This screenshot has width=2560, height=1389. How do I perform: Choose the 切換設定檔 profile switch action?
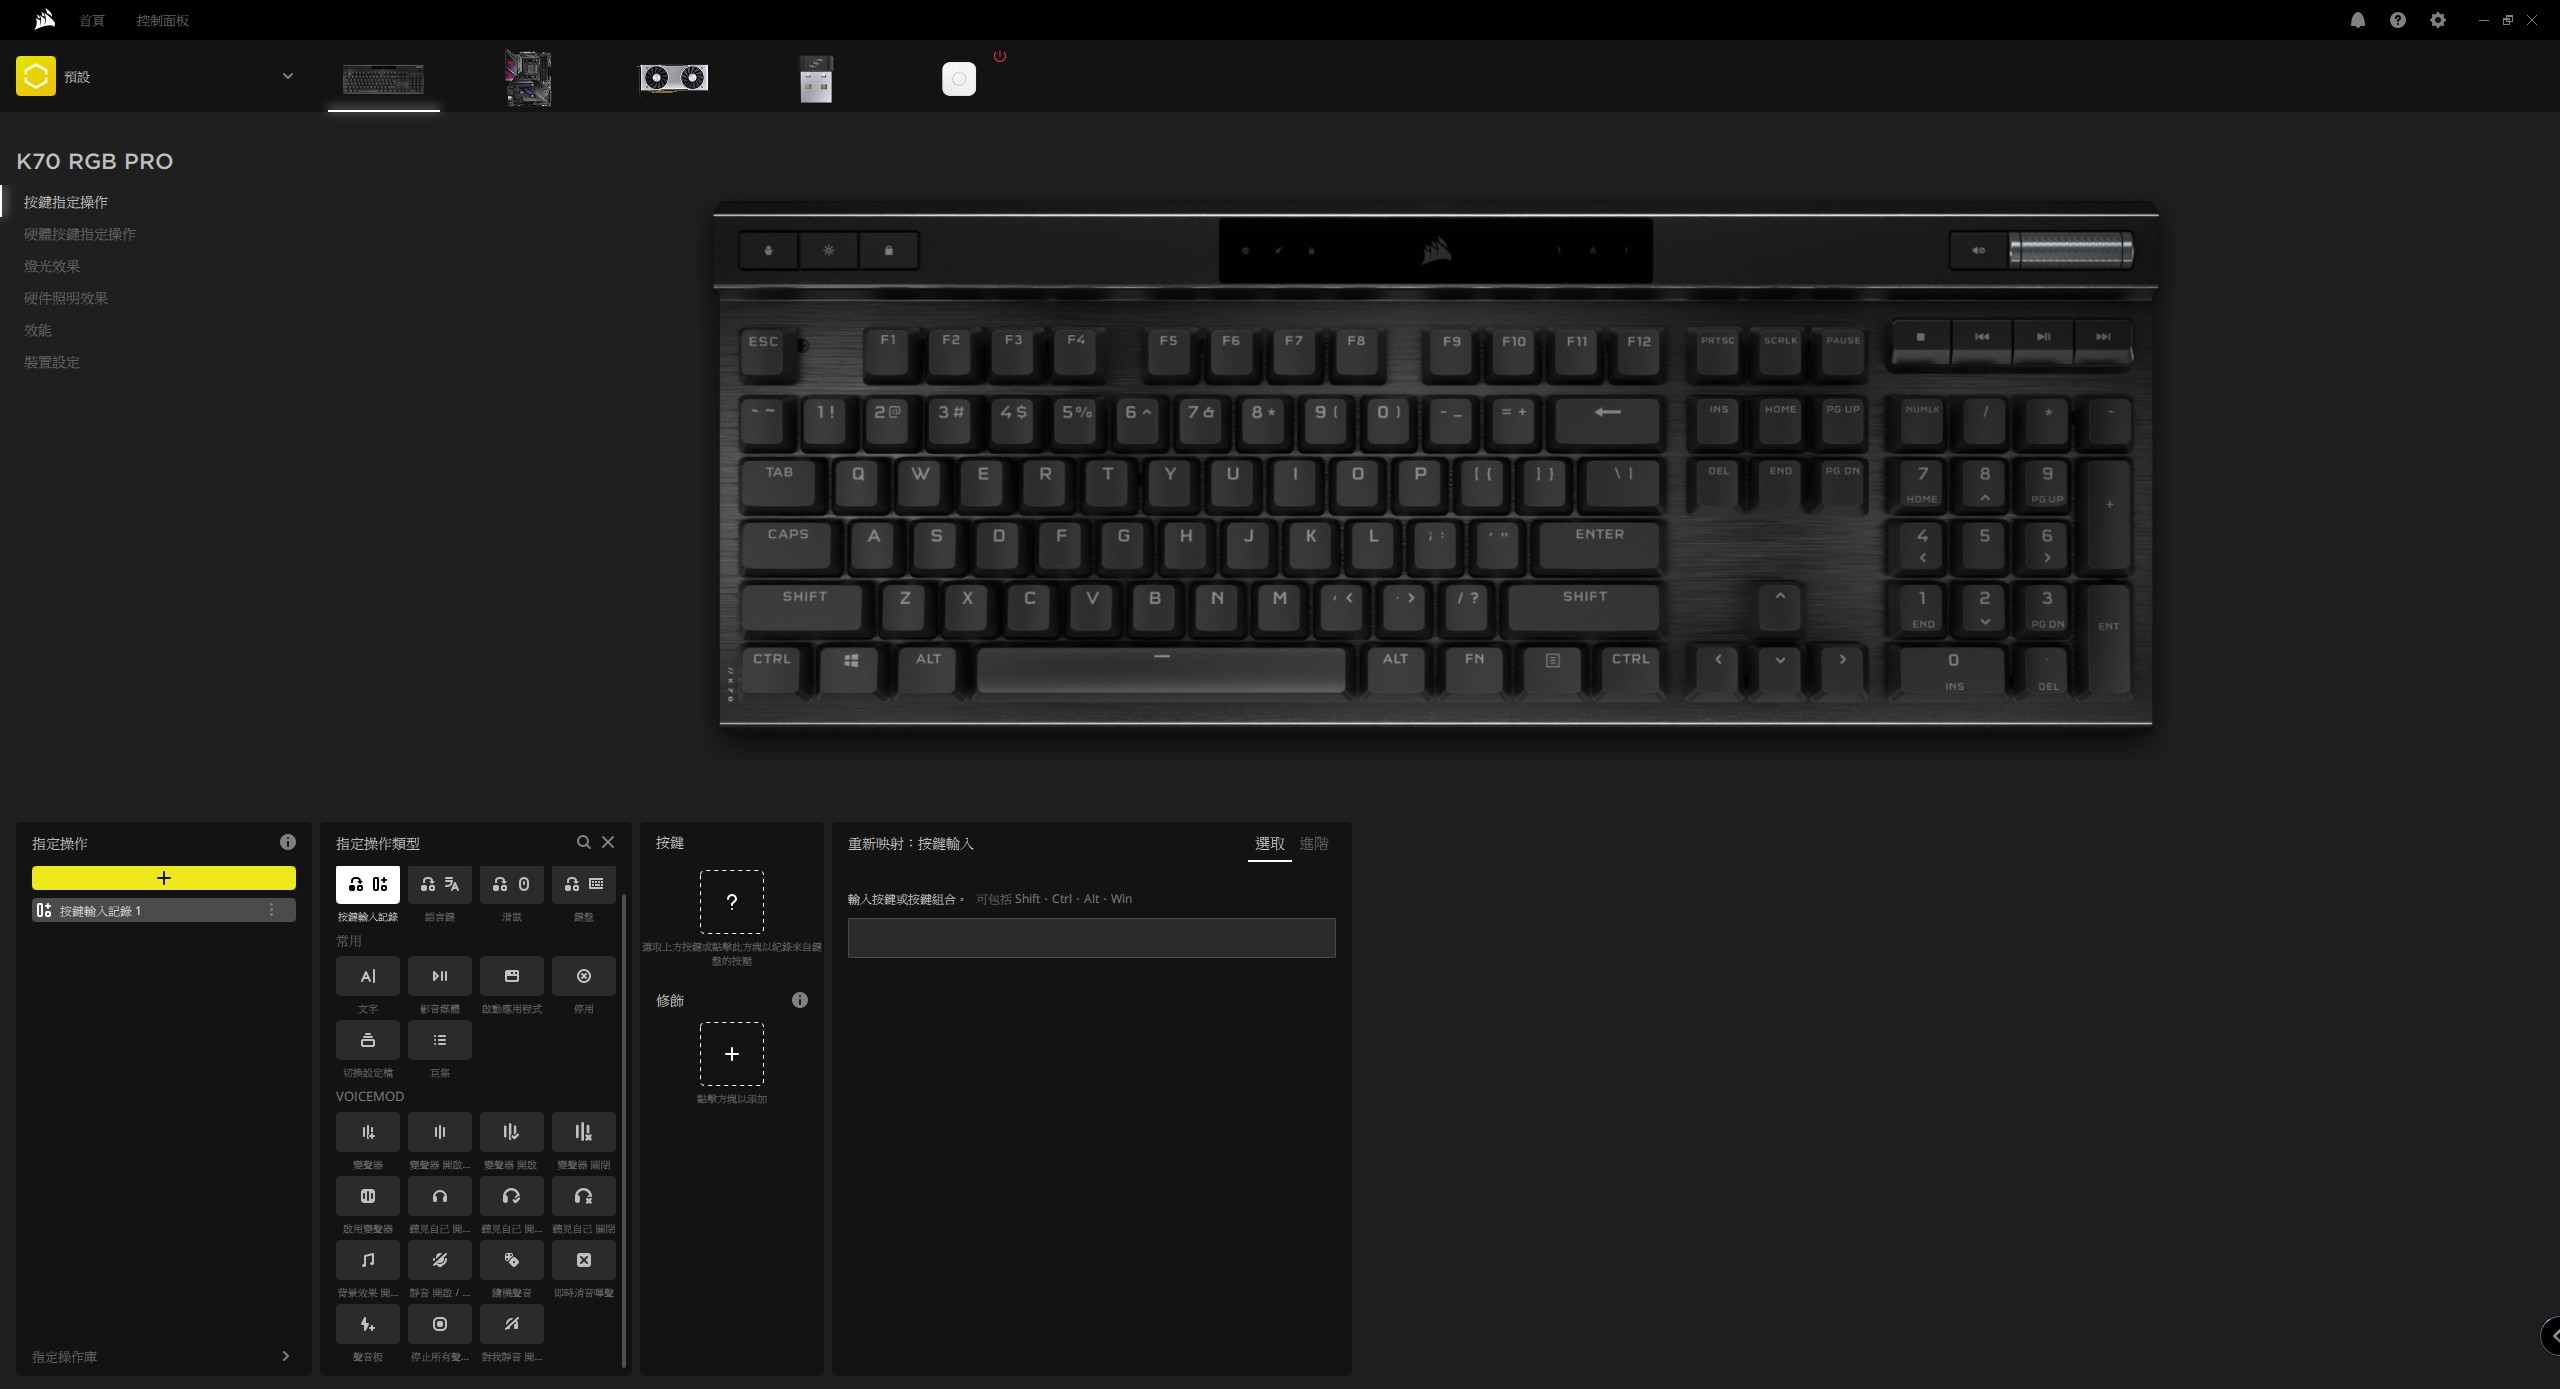(x=367, y=1040)
